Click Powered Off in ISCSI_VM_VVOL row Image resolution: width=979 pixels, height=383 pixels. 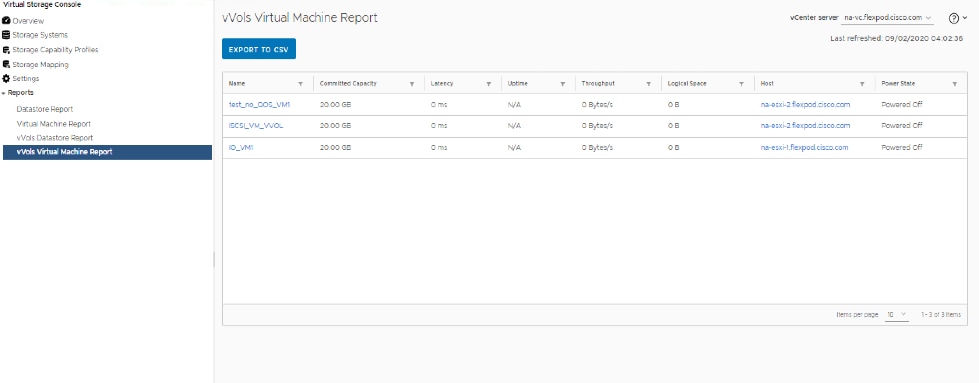(902, 126)
